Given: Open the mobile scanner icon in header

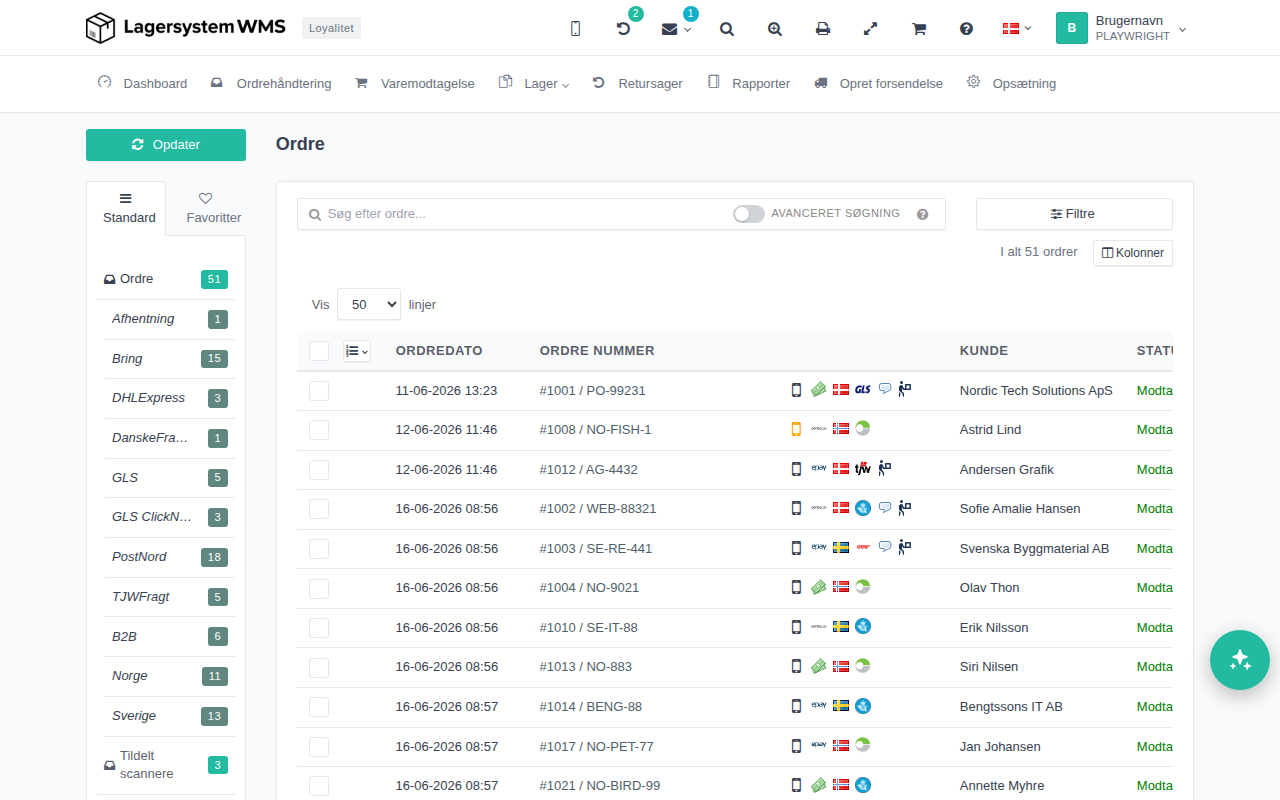Looking at the screenshot, I should pos(575,29).
